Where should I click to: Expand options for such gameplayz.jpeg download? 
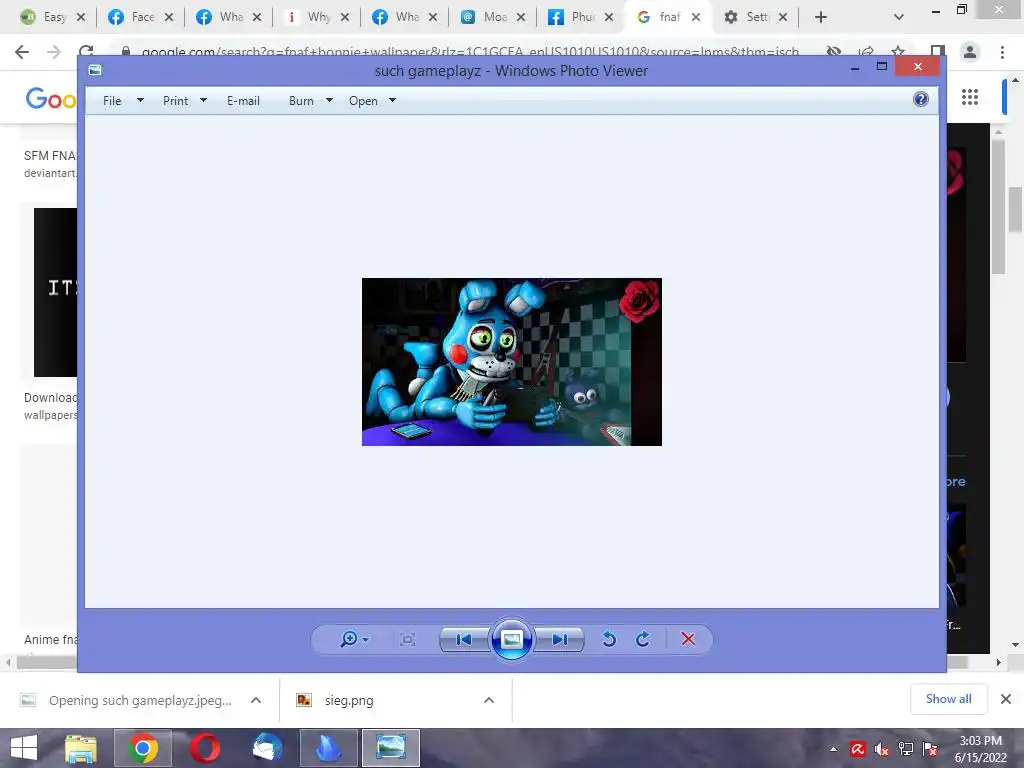(x=256, y=700)
